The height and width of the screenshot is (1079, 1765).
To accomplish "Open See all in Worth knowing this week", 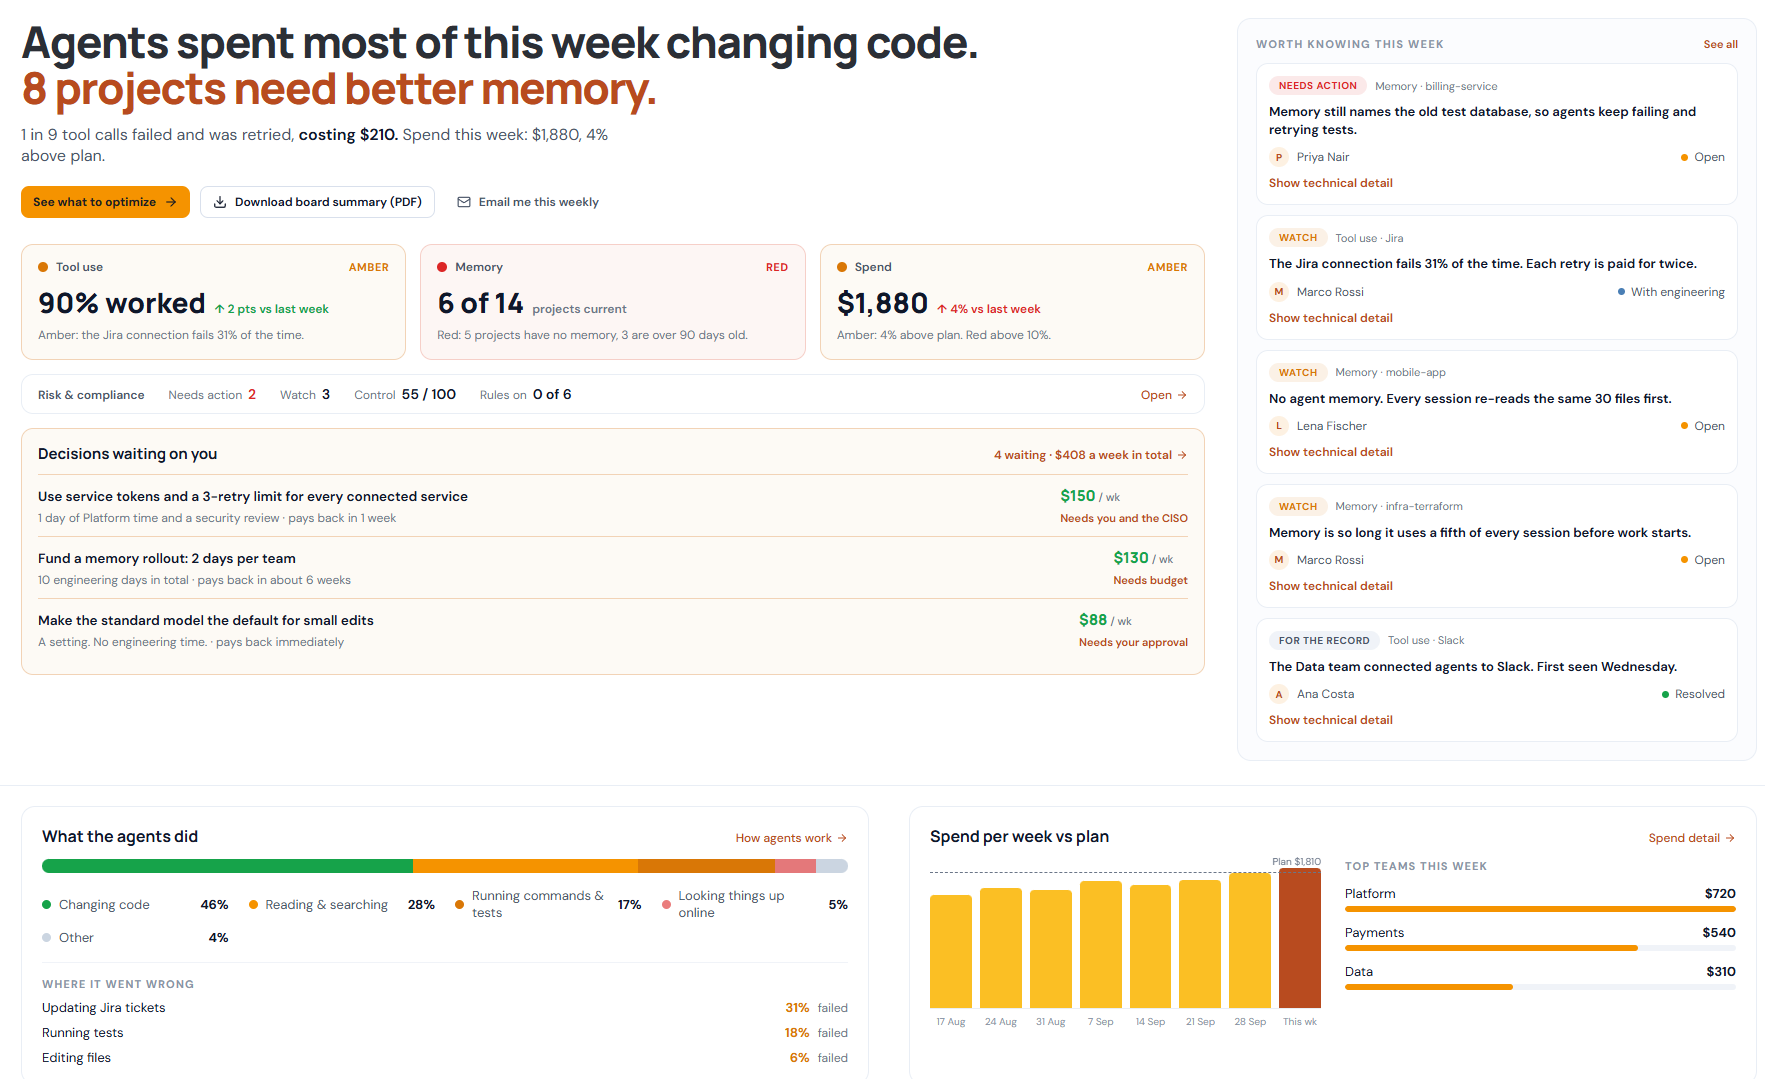I will point(1720,44).
